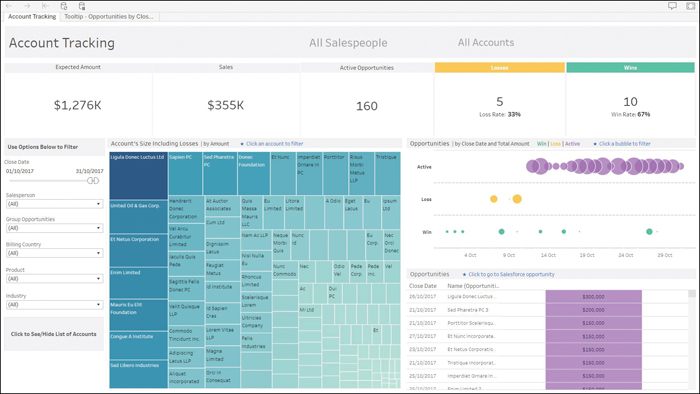Click the 'Click an account to filter' hint
The image size is (700, 394).
tap(274, 144)
